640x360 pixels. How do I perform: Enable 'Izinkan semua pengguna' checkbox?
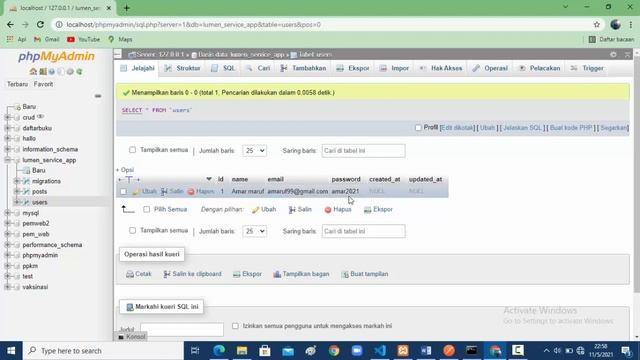235,326
